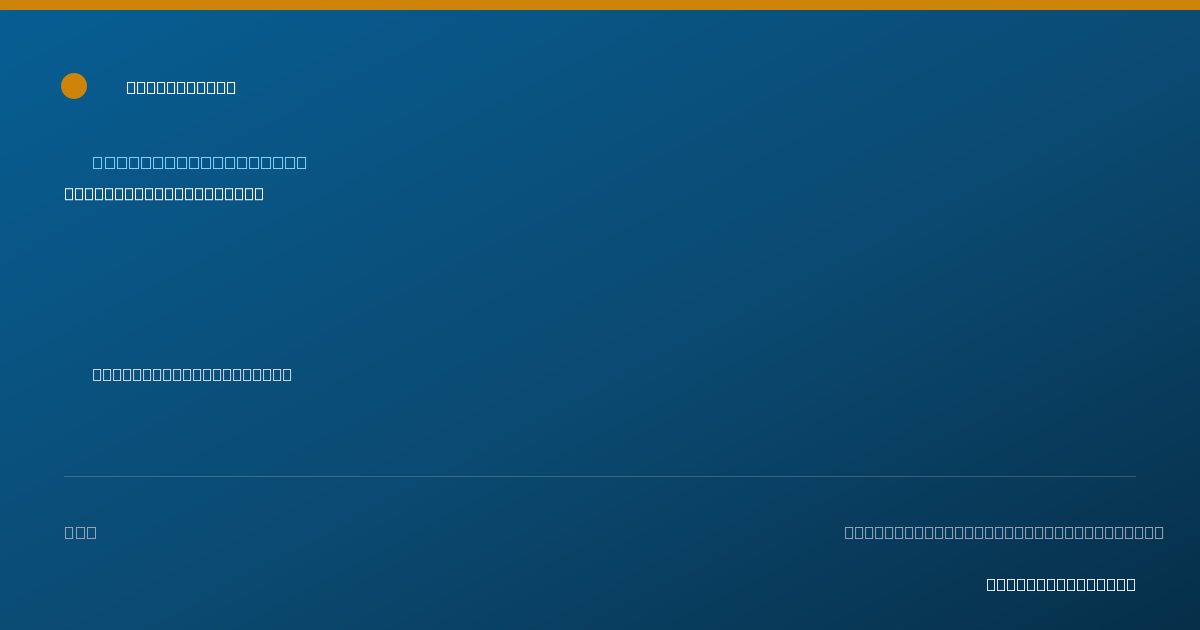Select the indented white text line mid-page

pos(192,374)
